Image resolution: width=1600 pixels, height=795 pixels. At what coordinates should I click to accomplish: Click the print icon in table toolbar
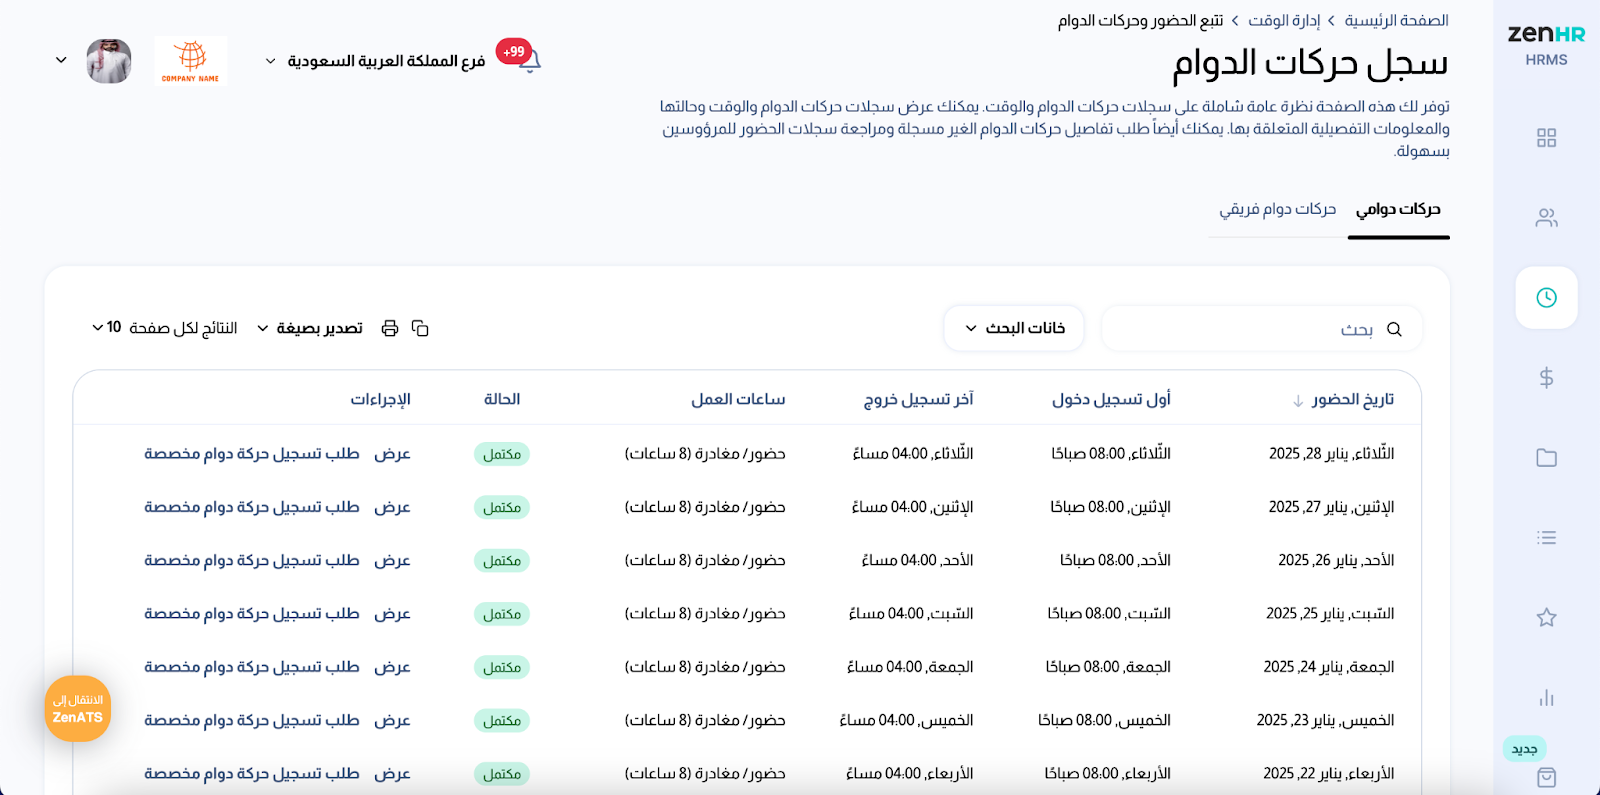pos(390,328)
